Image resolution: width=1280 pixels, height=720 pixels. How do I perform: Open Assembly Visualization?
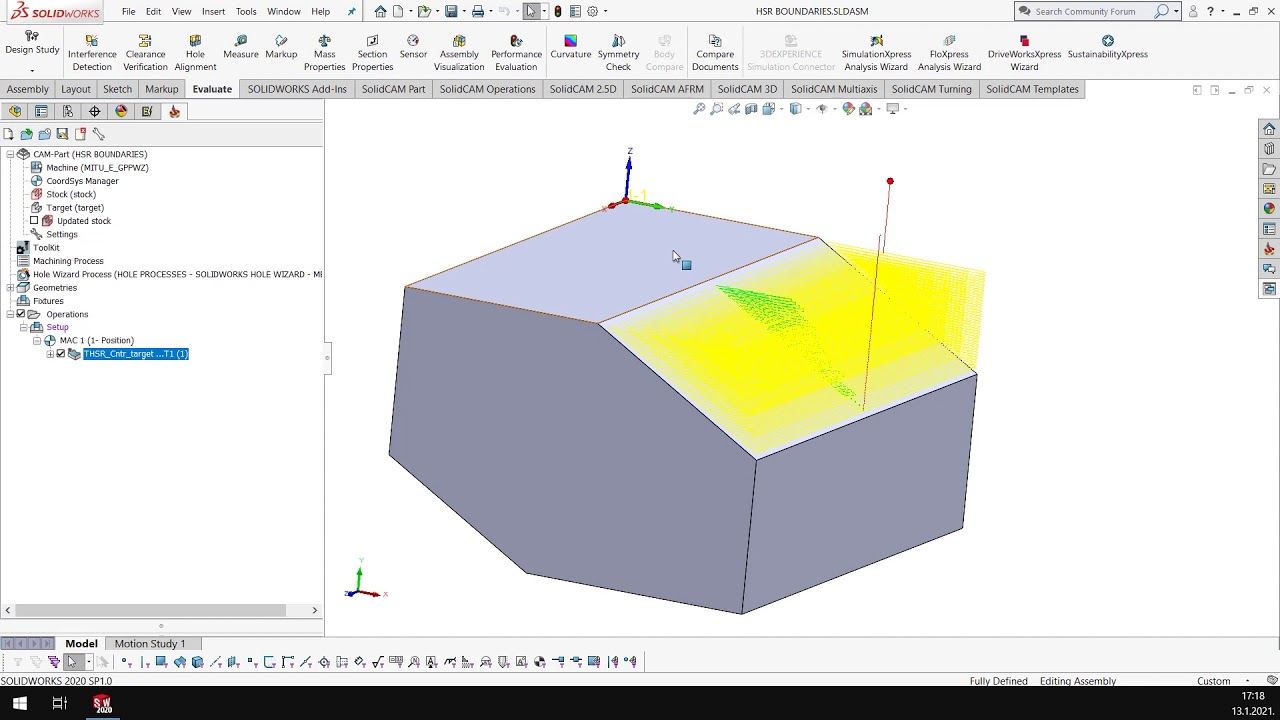459,53
